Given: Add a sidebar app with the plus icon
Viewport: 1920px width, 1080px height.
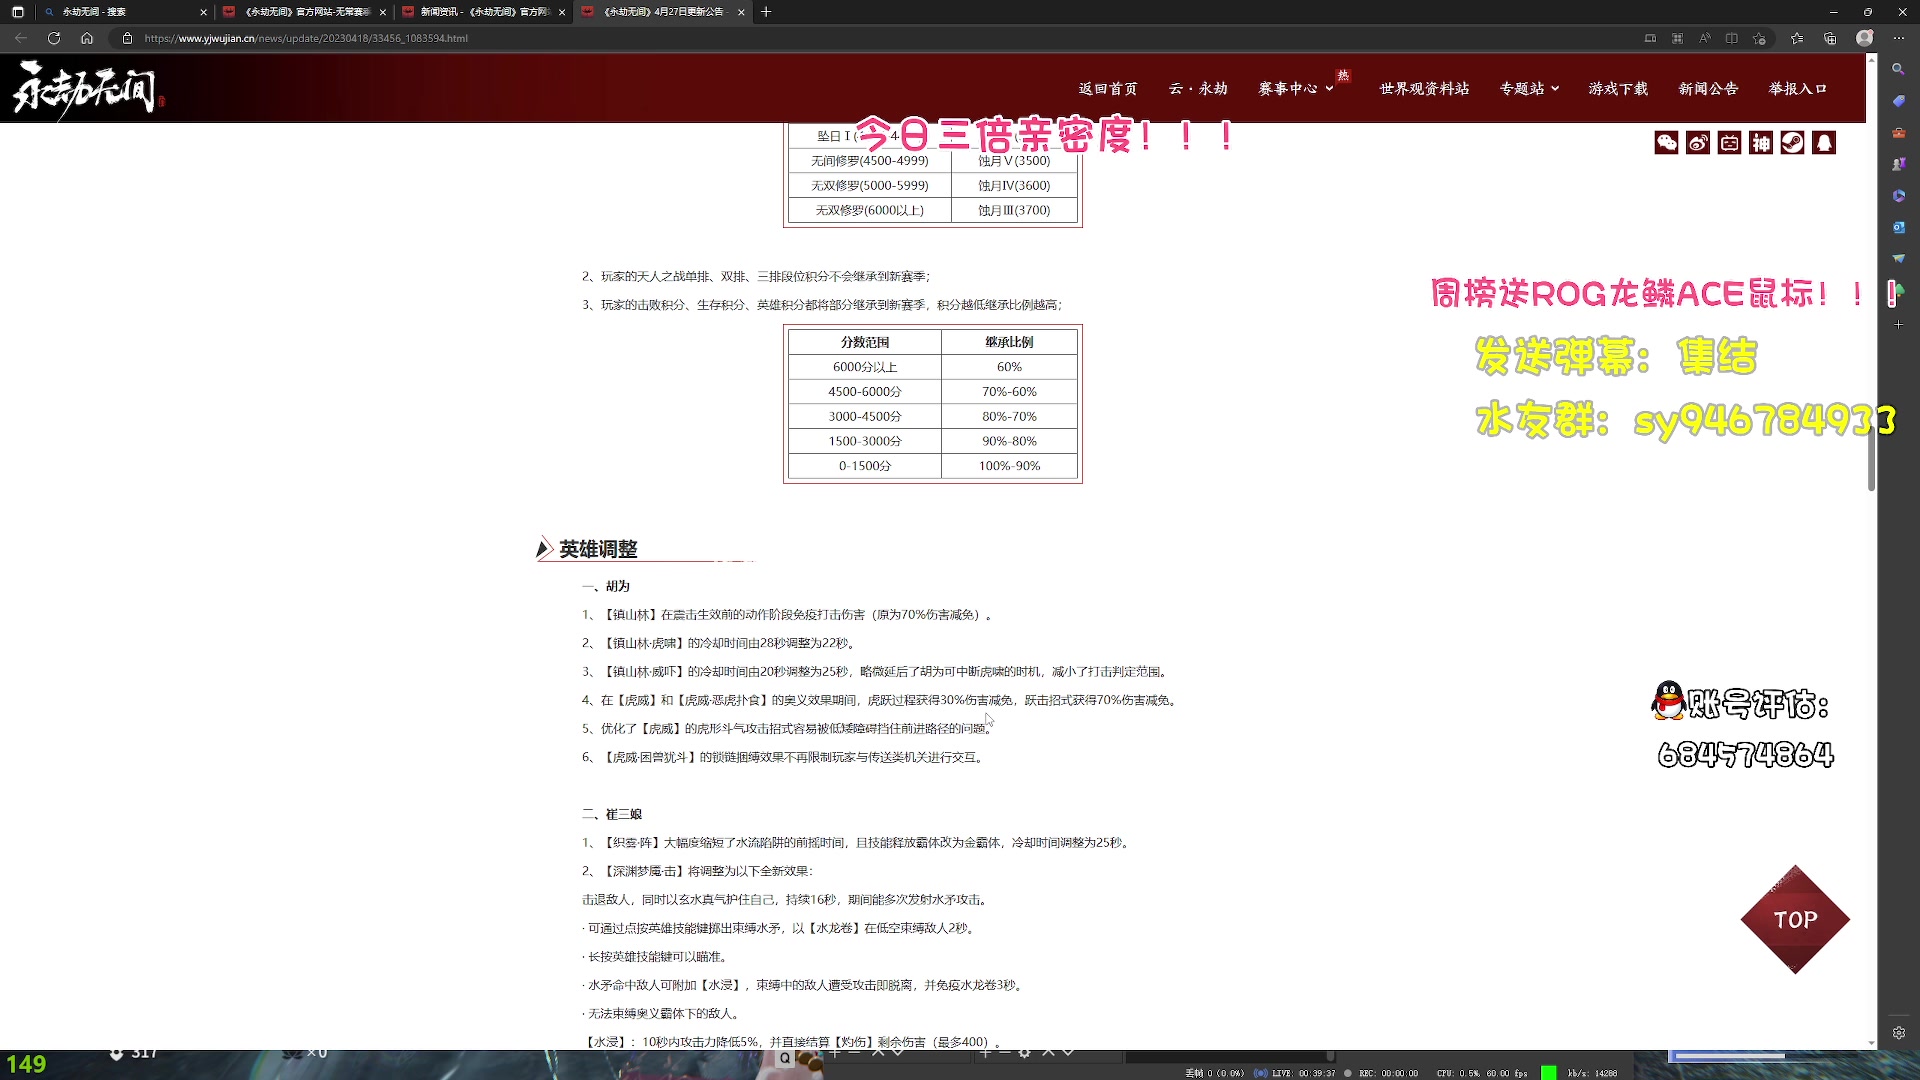Looking at the screenshot, I should 1898,325.
